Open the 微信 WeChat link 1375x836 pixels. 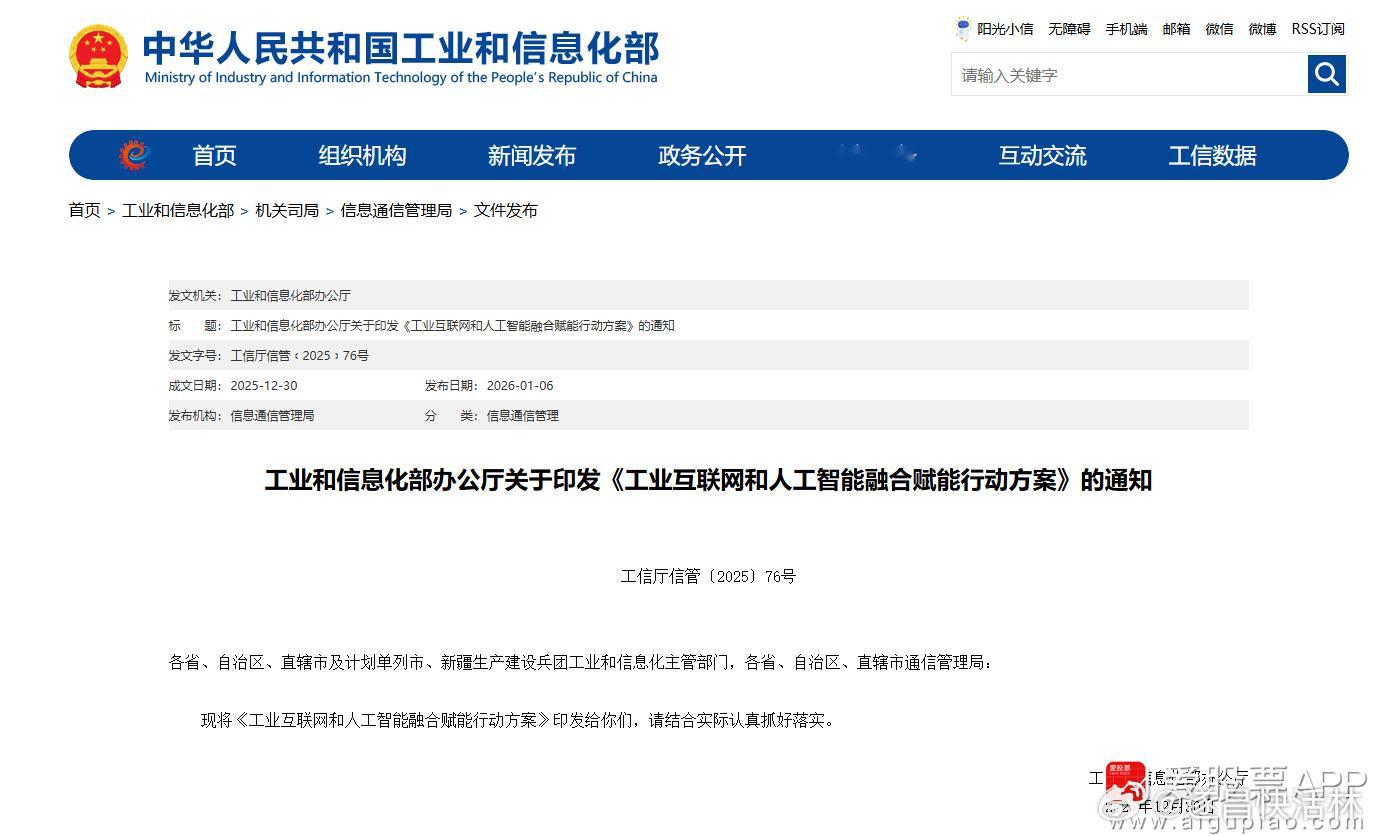pyautogui.click(x=1219, y=29)
